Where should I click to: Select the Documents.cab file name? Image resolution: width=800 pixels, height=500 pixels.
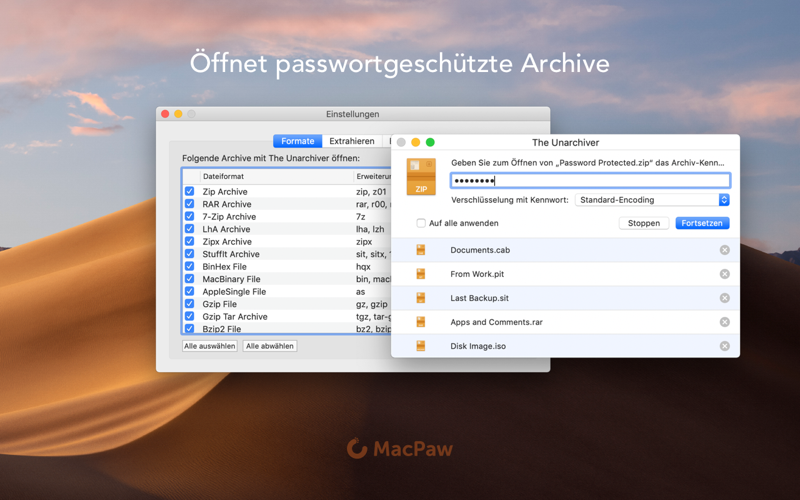click(x=480, y=250)
